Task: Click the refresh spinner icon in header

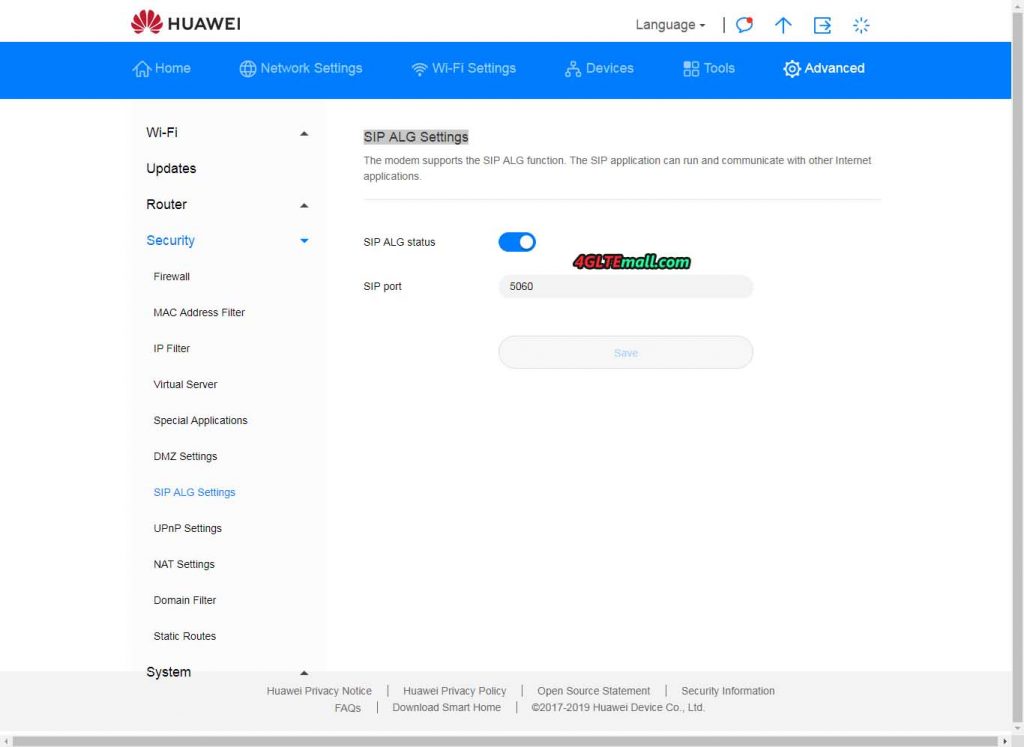Action: pos(861,24)
